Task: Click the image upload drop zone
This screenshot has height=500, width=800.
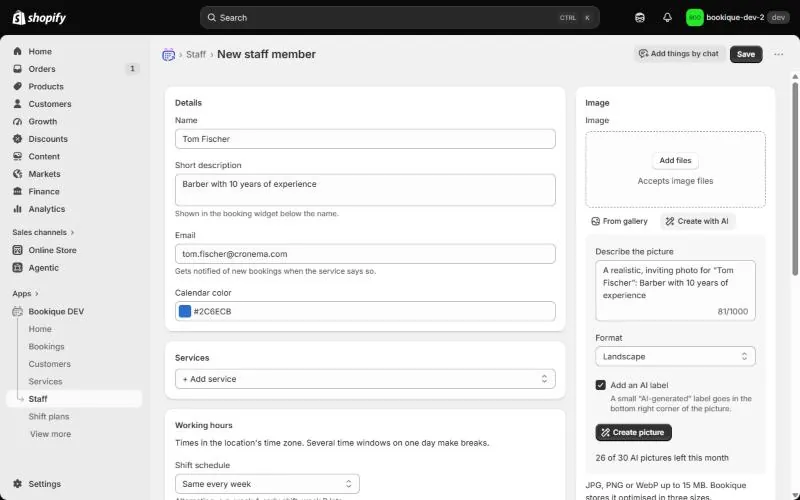Action: coord(675,169)
